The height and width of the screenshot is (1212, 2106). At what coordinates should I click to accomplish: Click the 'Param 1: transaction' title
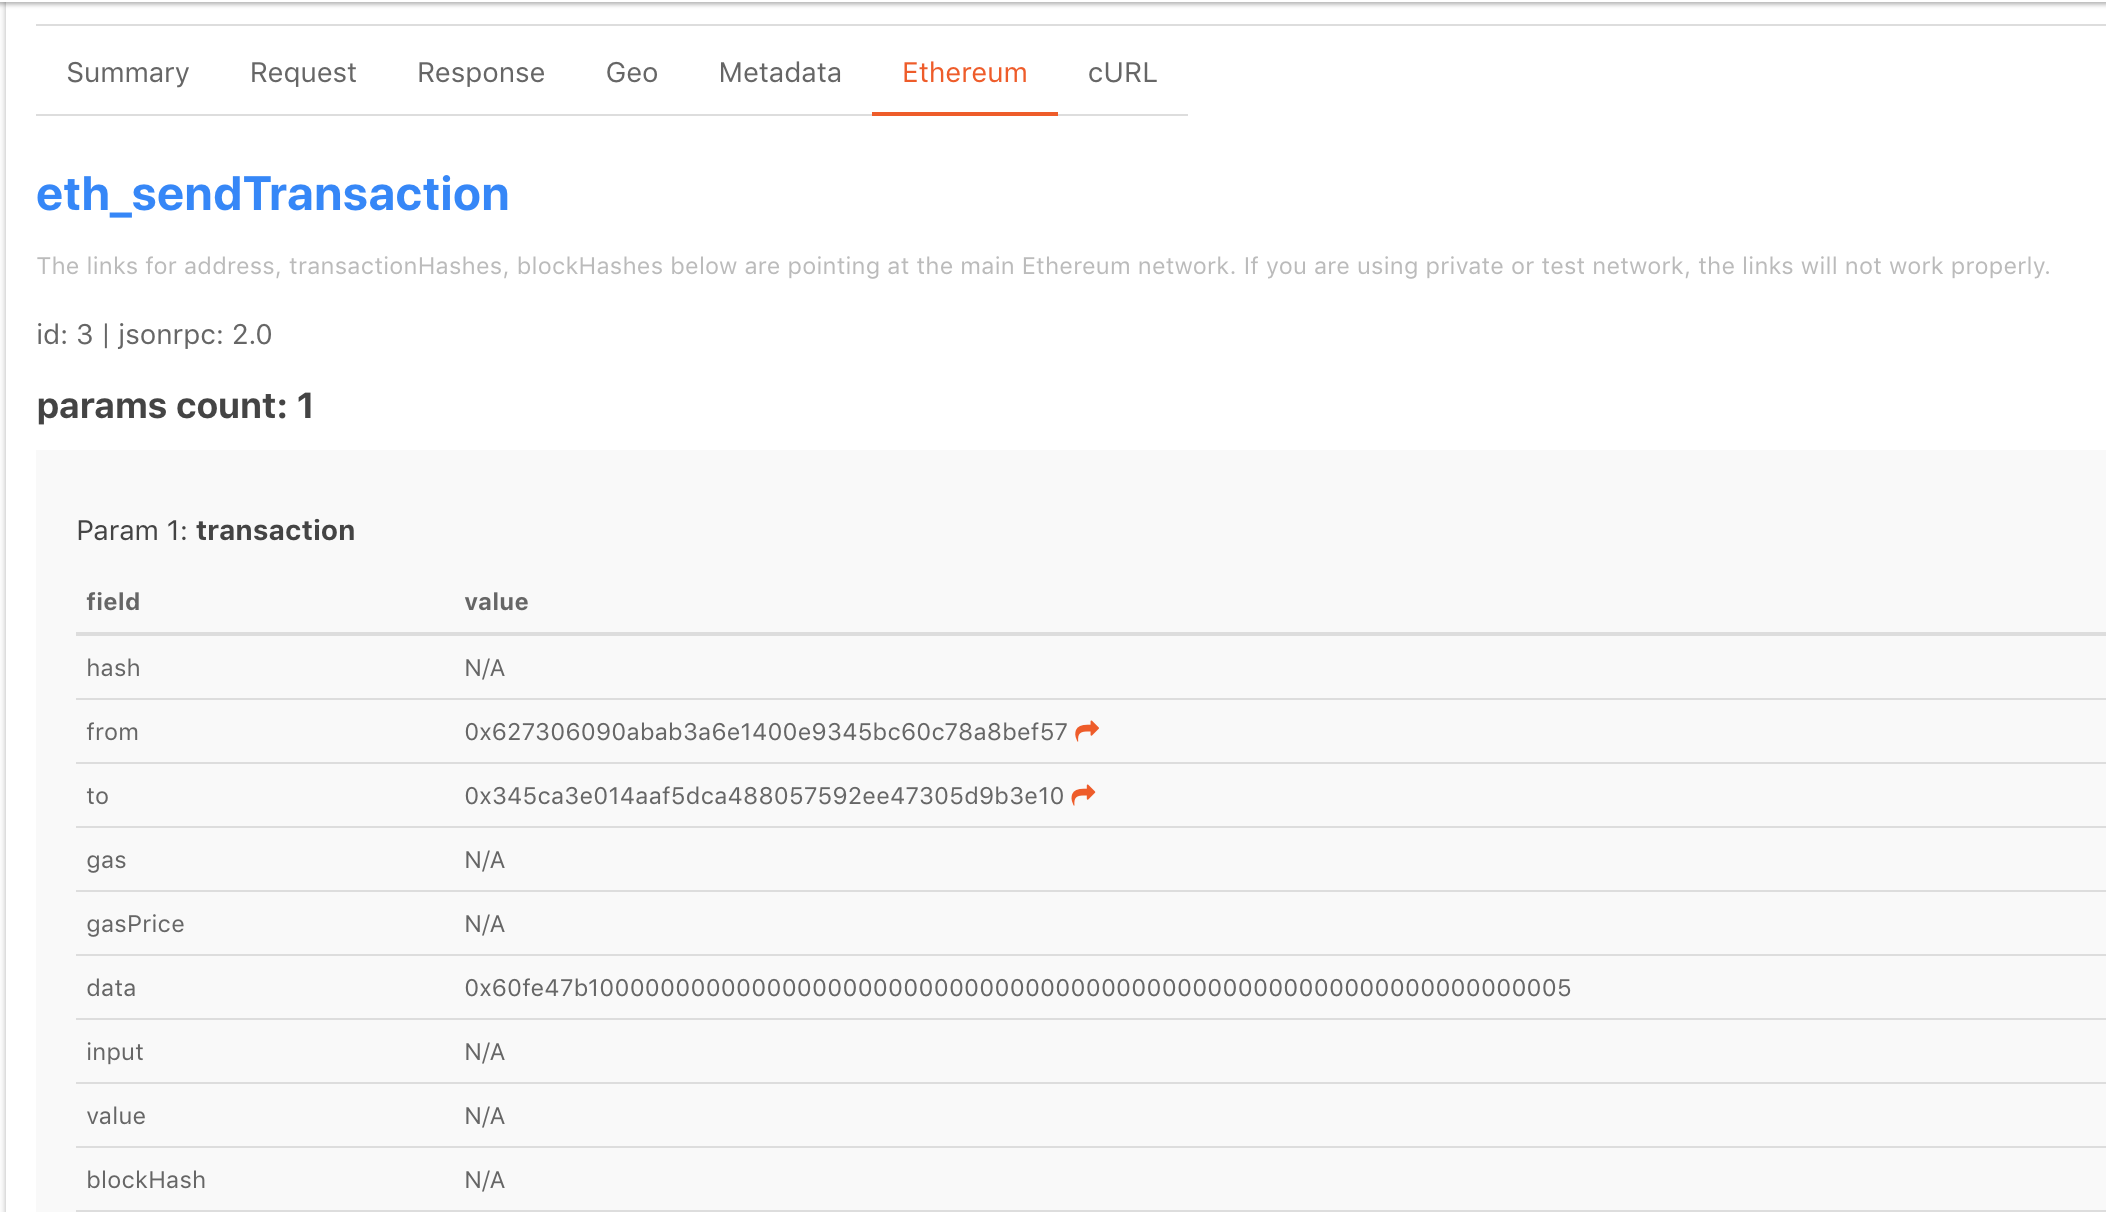pos(216,530)
